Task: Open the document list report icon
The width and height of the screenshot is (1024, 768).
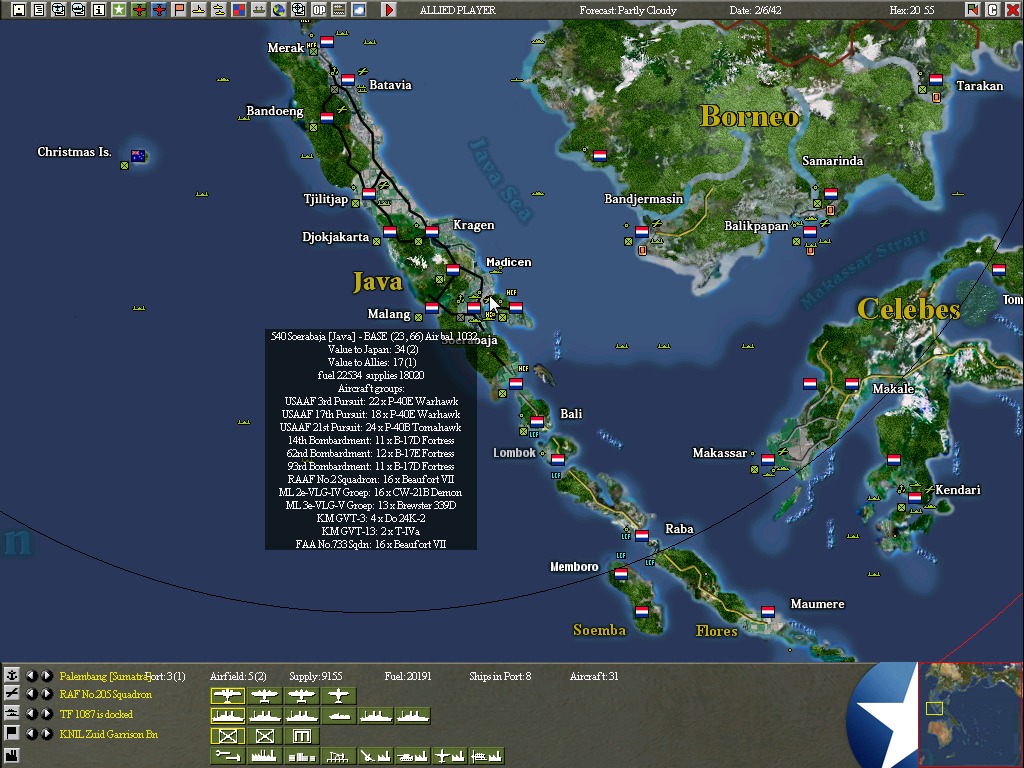Action: 39,10
